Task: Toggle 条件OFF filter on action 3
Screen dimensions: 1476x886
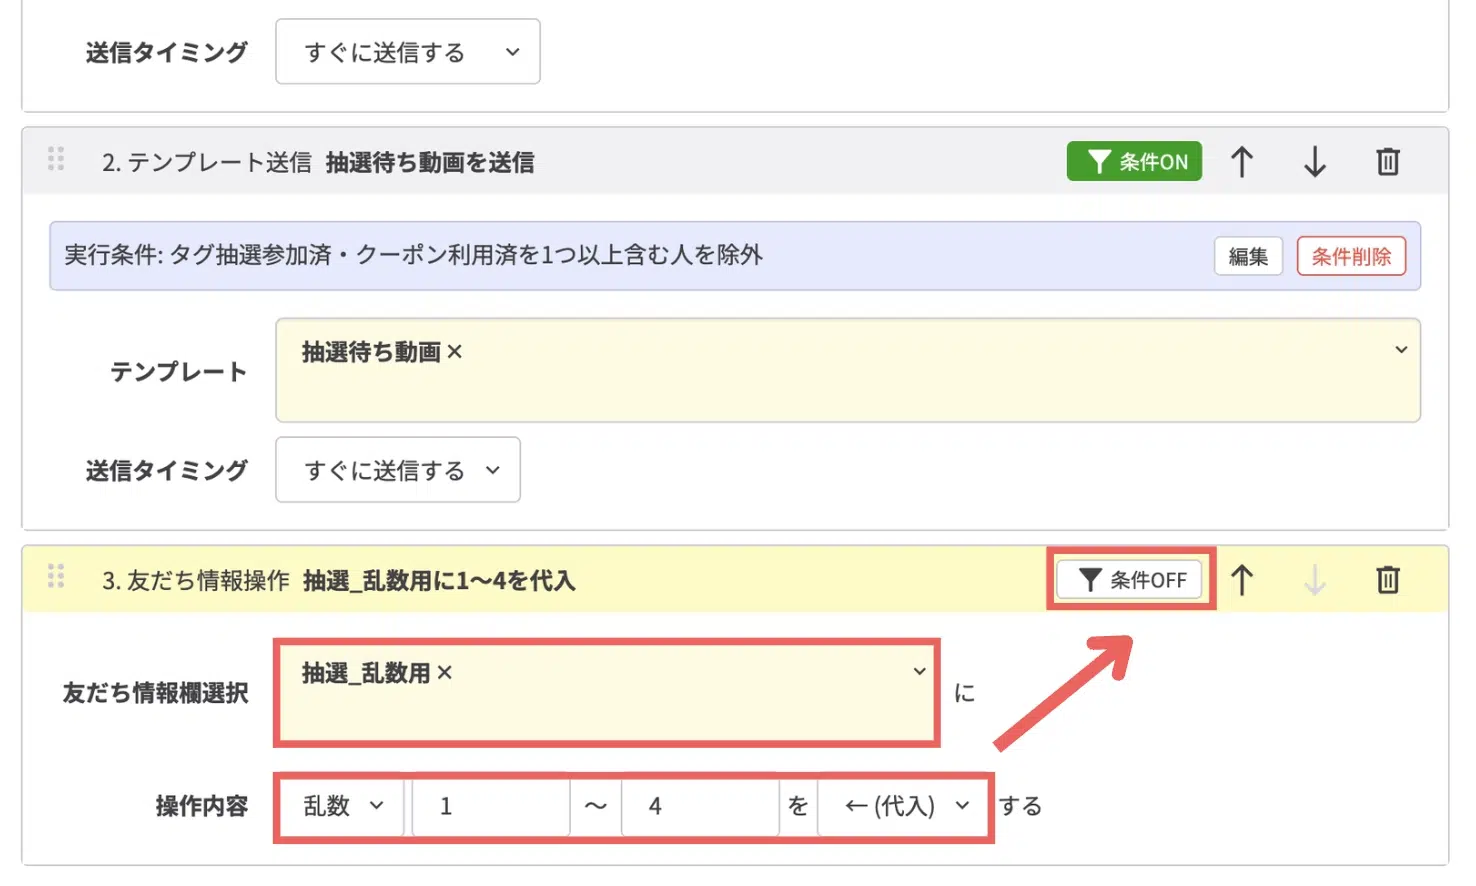Action: point(1130,580)
